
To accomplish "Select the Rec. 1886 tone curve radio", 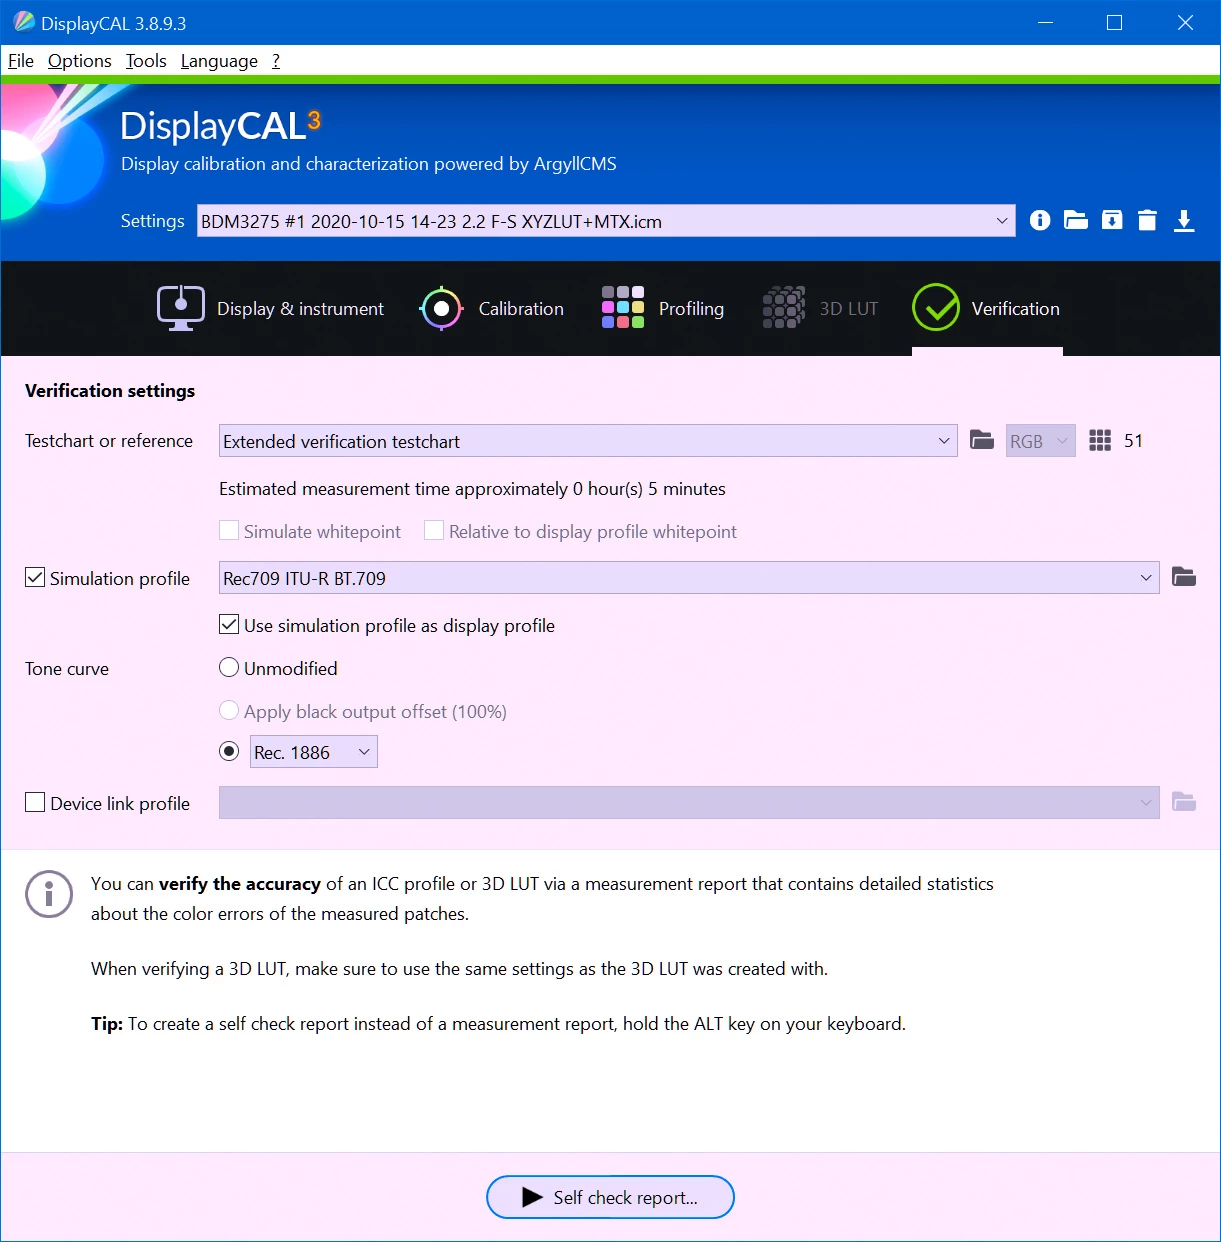I will [x=229, y=751].
